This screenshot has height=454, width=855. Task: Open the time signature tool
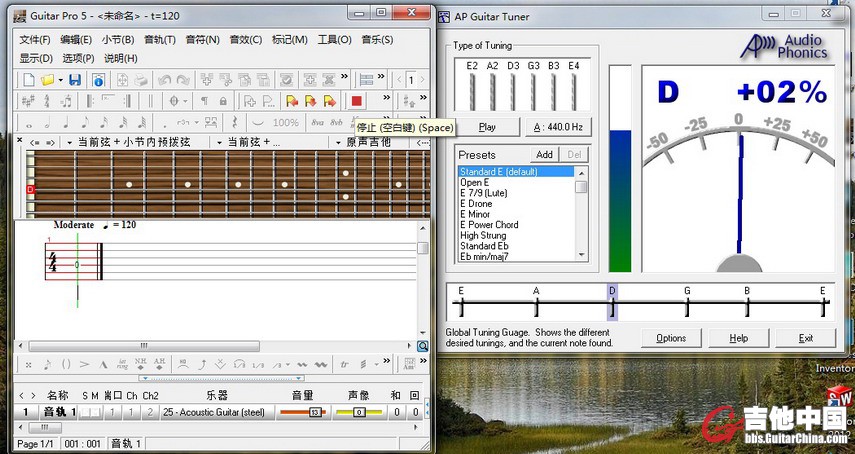[47, 101]
